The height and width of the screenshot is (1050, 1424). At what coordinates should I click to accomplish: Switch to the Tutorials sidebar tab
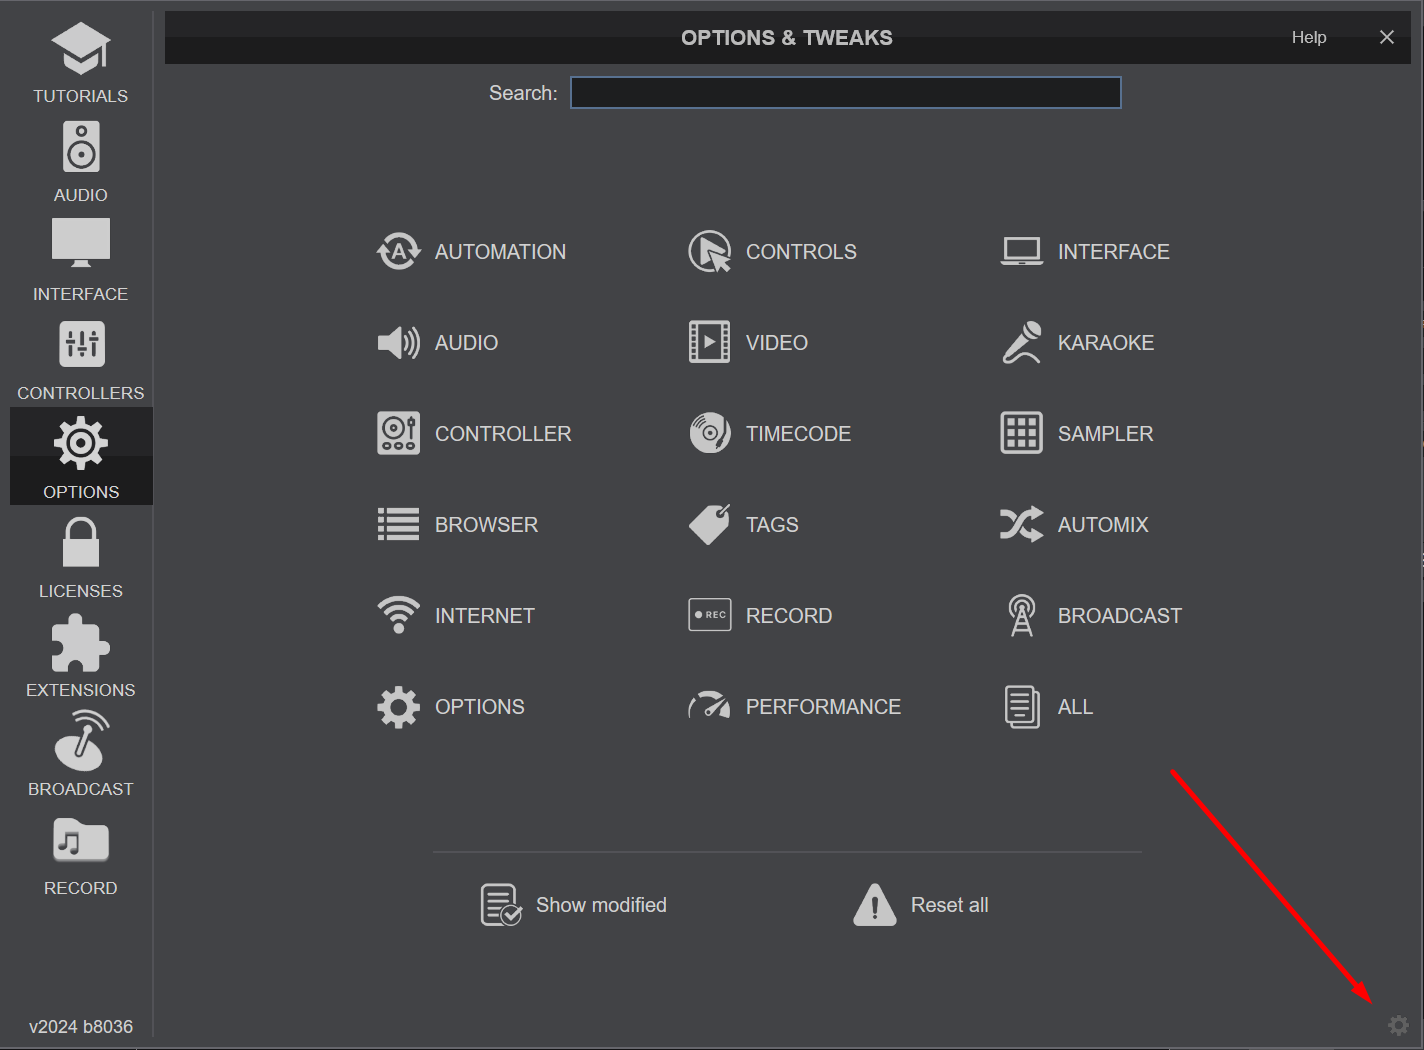point(81,62)
